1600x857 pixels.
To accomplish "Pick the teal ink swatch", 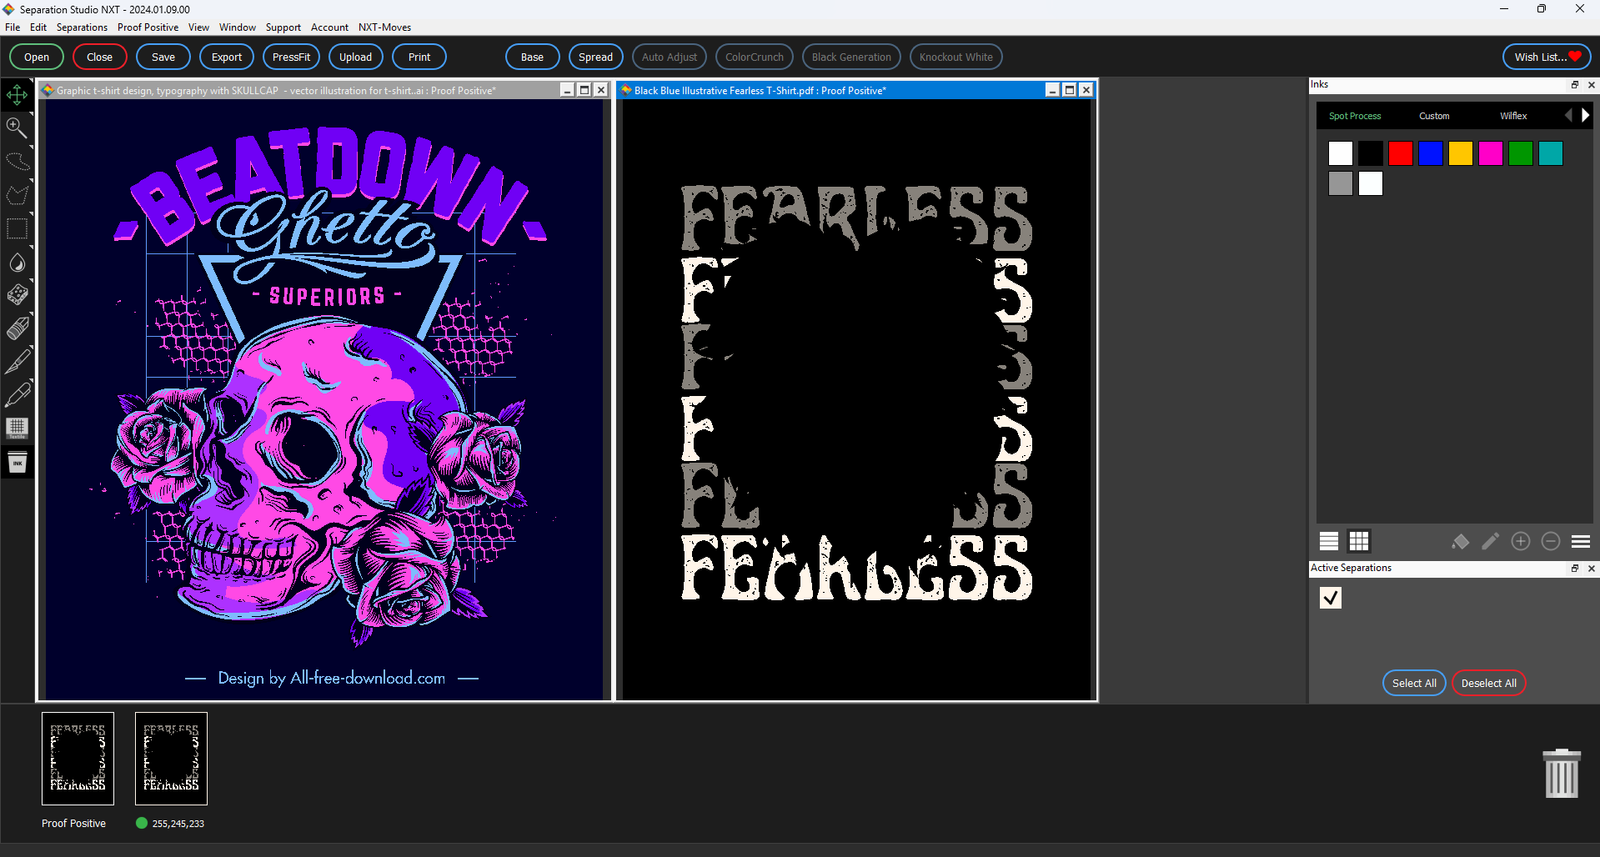I will 1551,153.
